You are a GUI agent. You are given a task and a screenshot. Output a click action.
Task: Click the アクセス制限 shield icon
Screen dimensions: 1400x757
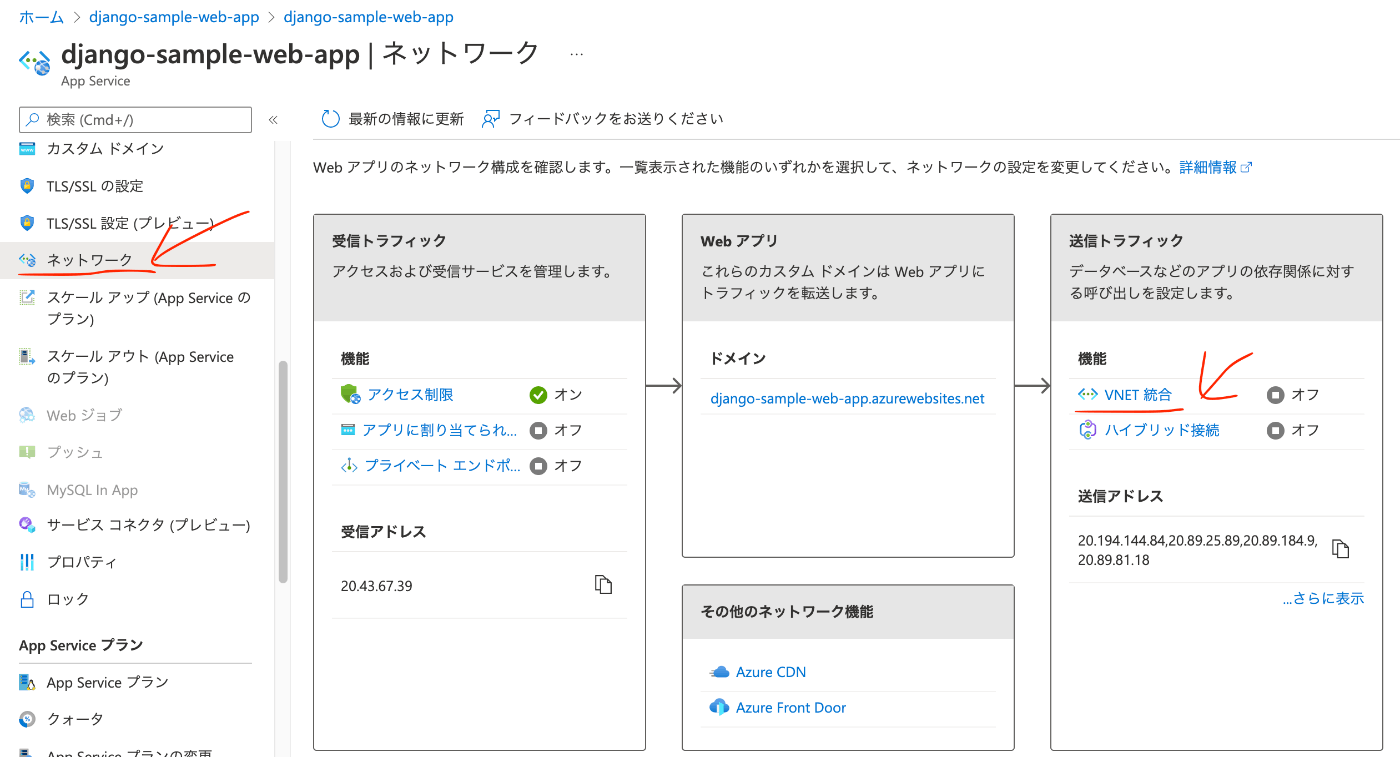349,395
